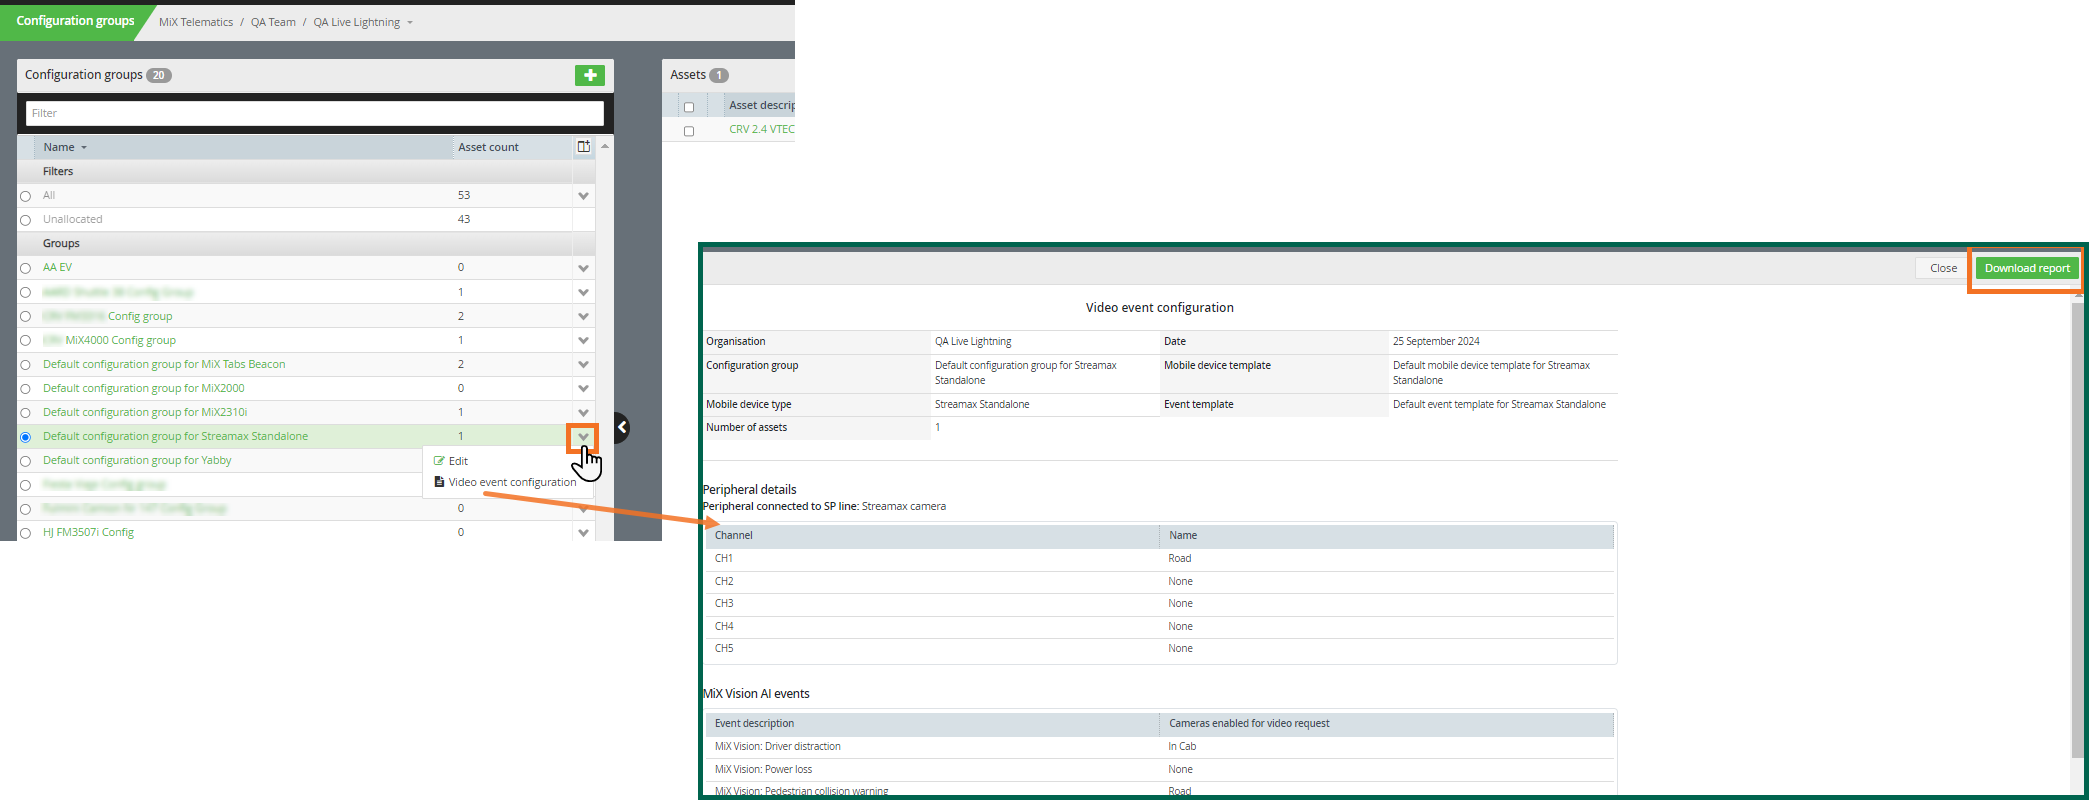
Task: Click the CH5 channel row
Action: tap(1160, 649)
